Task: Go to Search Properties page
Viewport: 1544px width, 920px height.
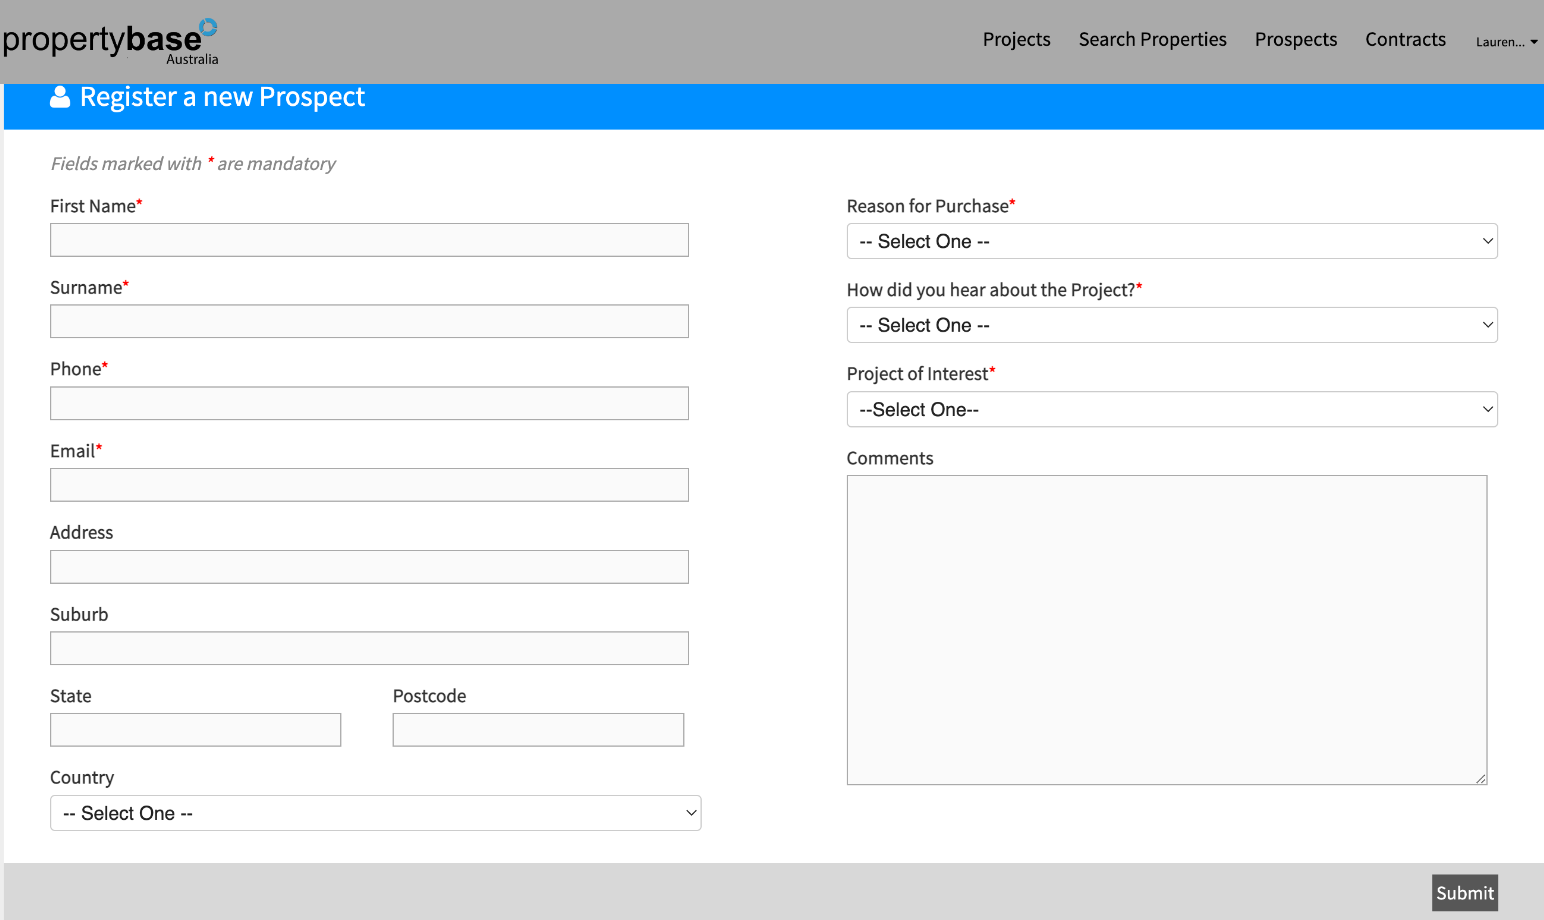Action: (x=1152, y=40)
